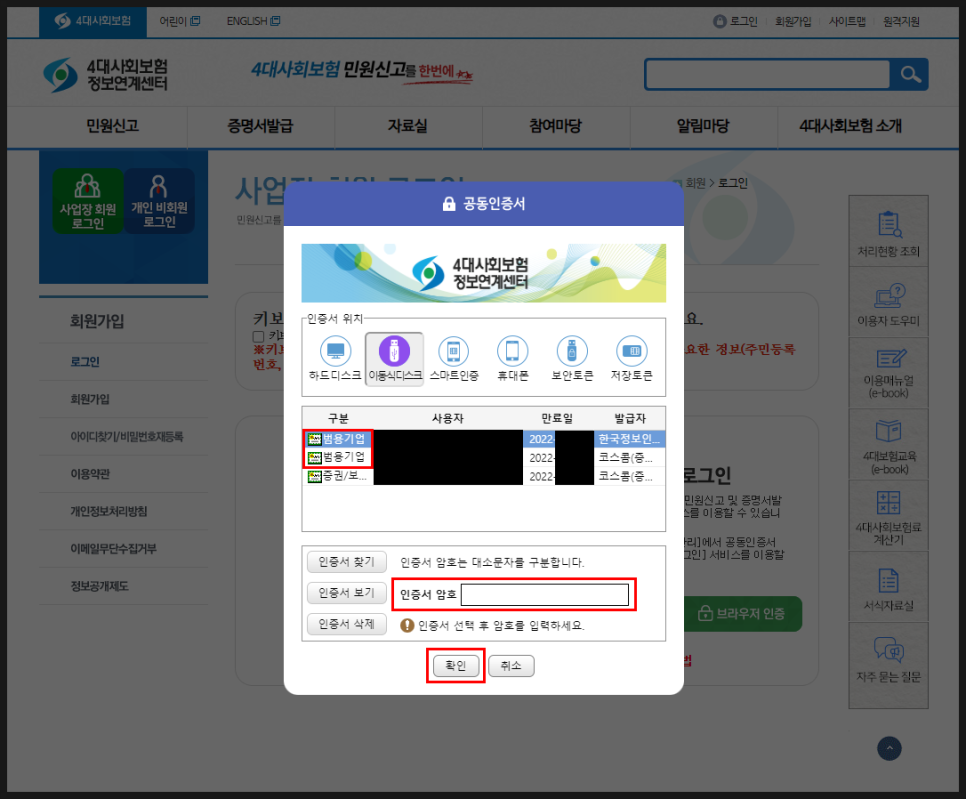The height and width of the screenshot is (799, 966).
Task: Click the green 브라우저 인증 button
Action: 742,614
